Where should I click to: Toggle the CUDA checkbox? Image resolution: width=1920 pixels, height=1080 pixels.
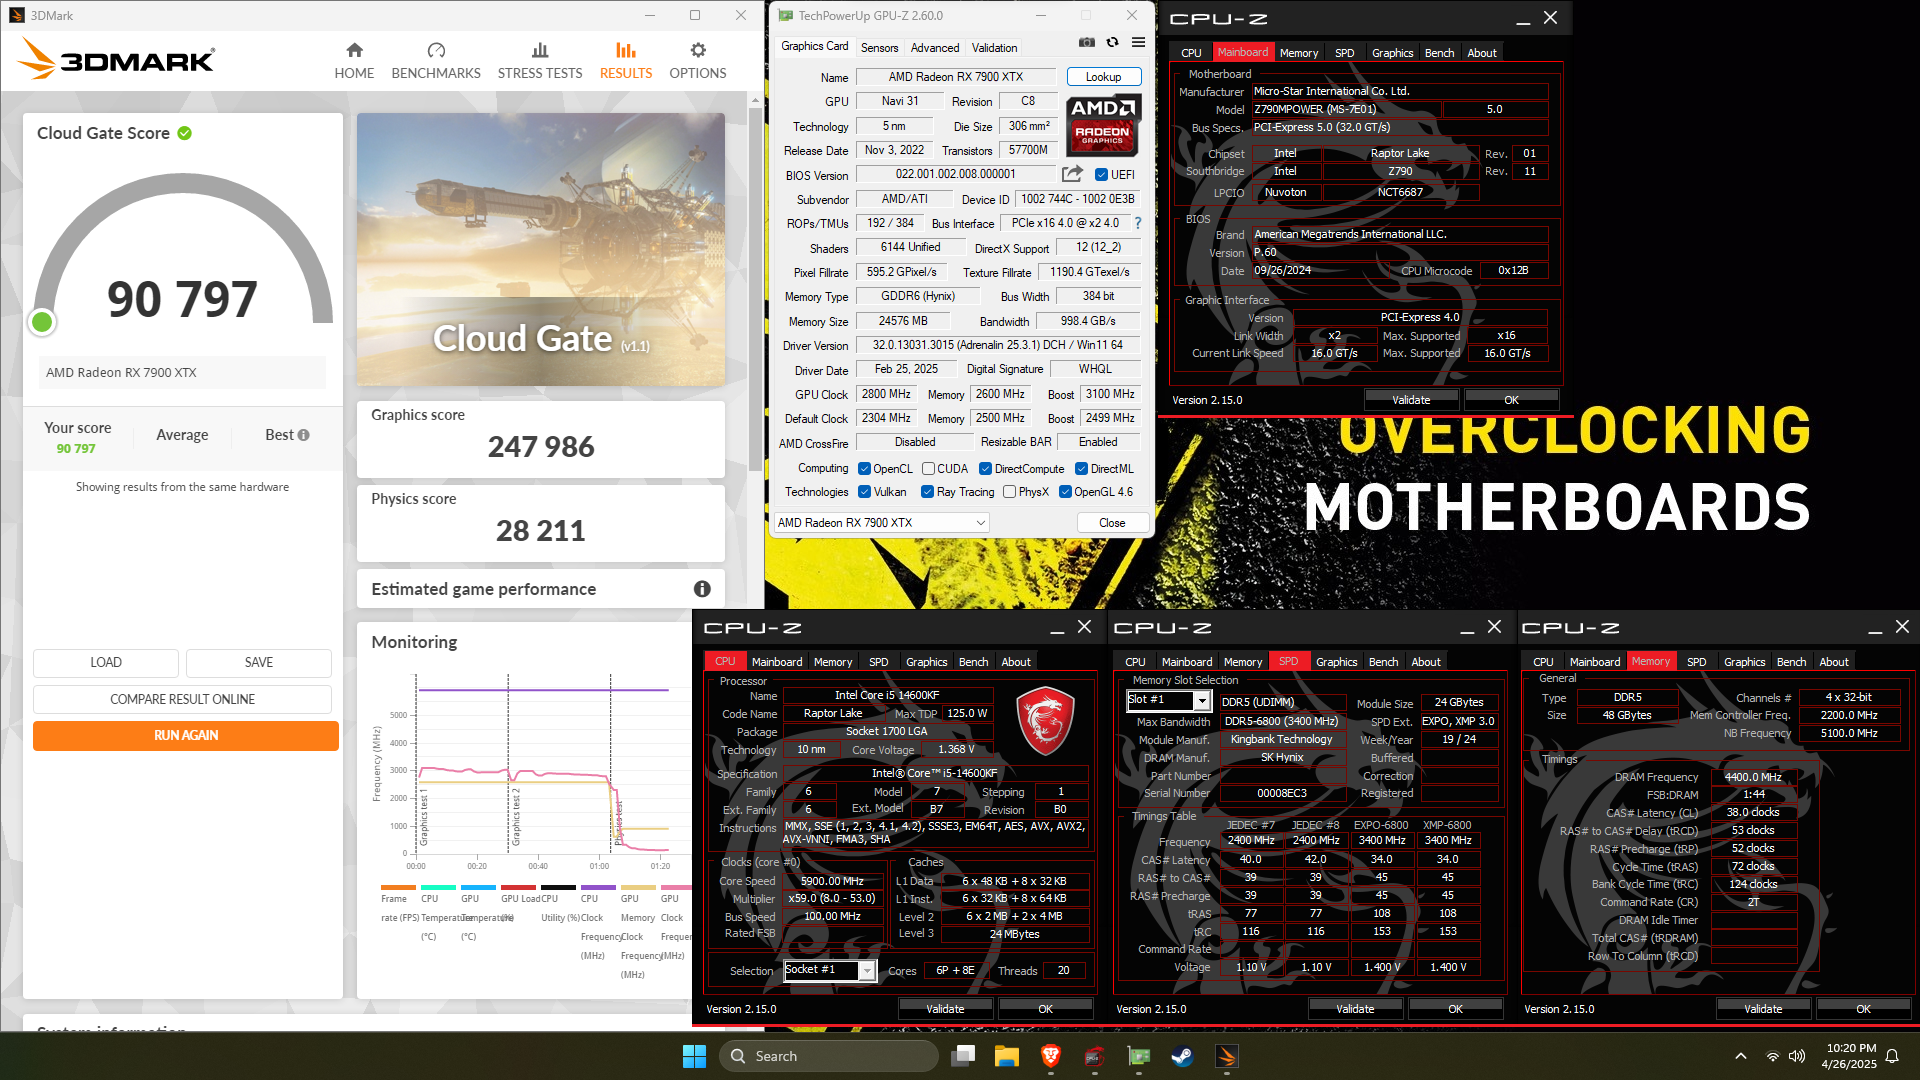tap(928, 468)
